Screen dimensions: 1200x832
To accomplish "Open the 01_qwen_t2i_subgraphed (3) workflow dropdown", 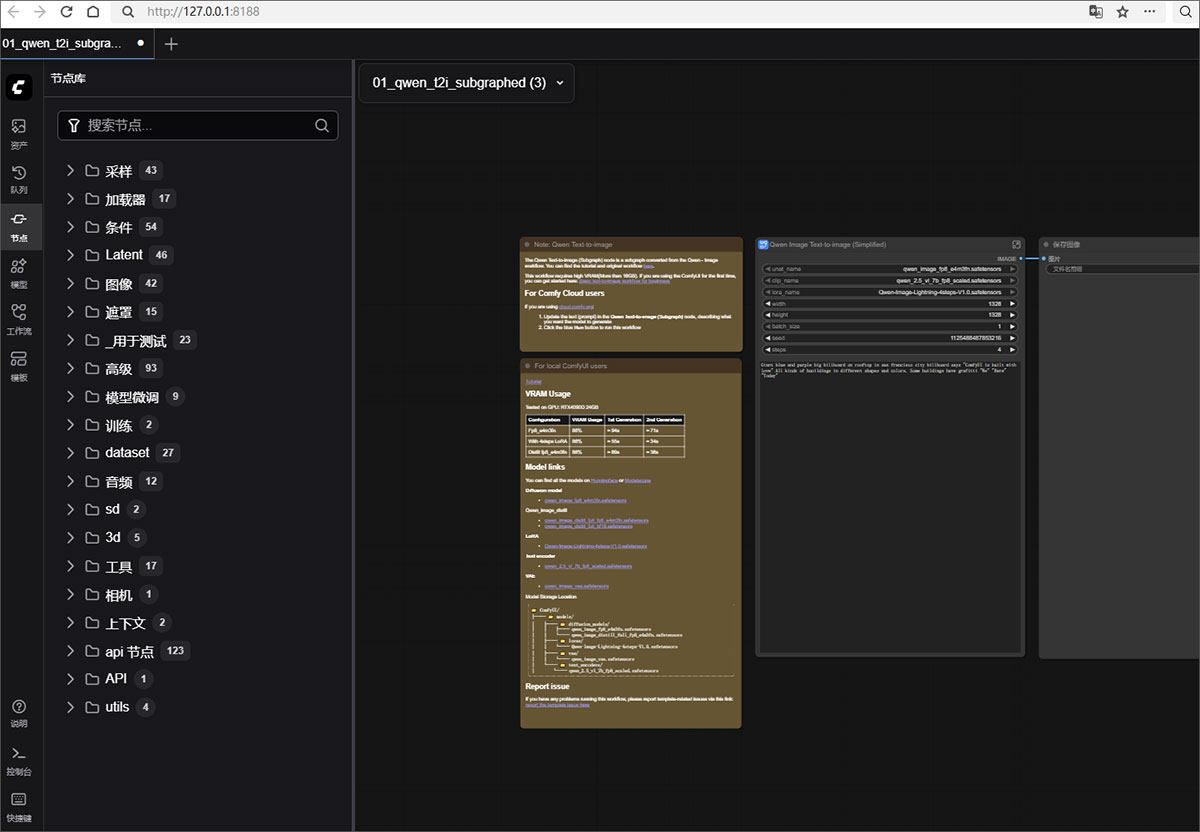I will click(467, 83).
